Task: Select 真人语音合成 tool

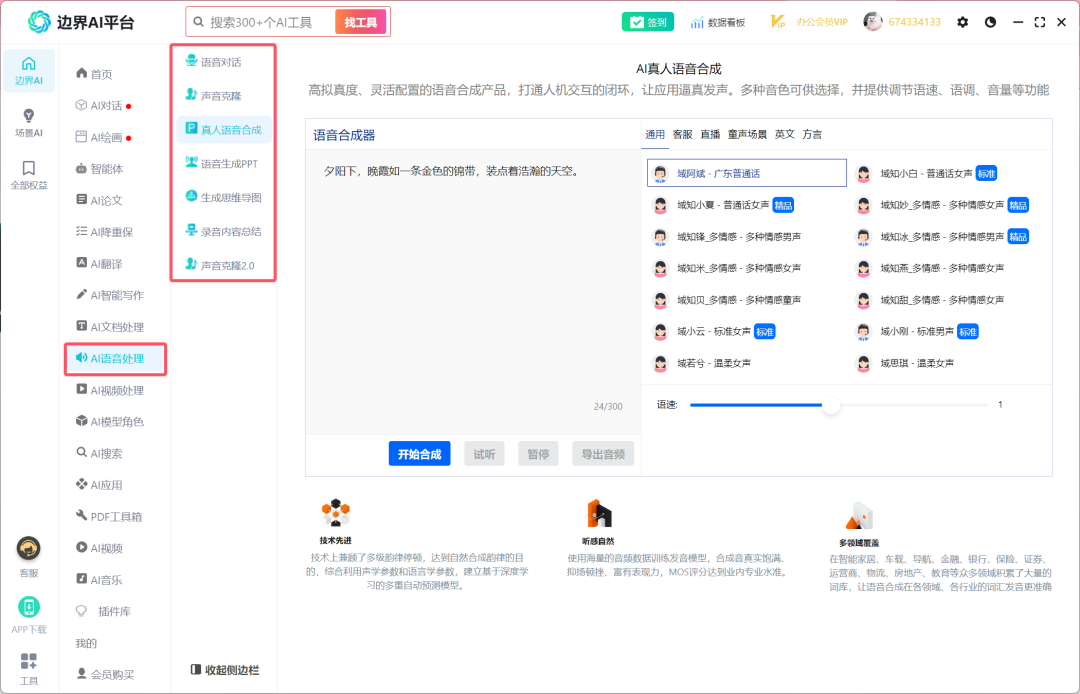Action: 224,129
